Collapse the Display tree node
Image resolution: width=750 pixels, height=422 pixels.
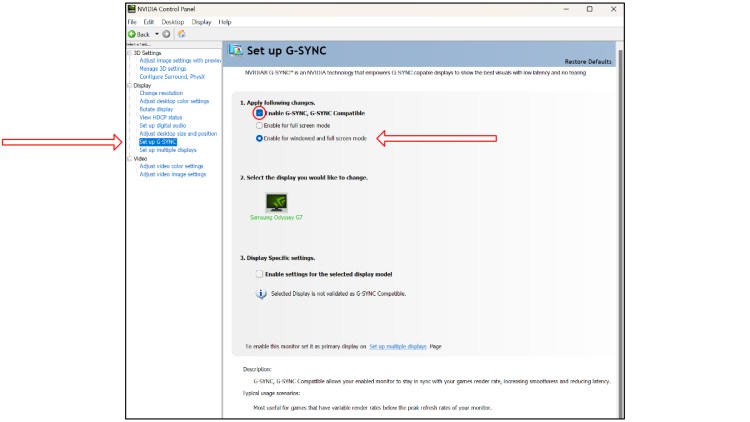point(129,85)
